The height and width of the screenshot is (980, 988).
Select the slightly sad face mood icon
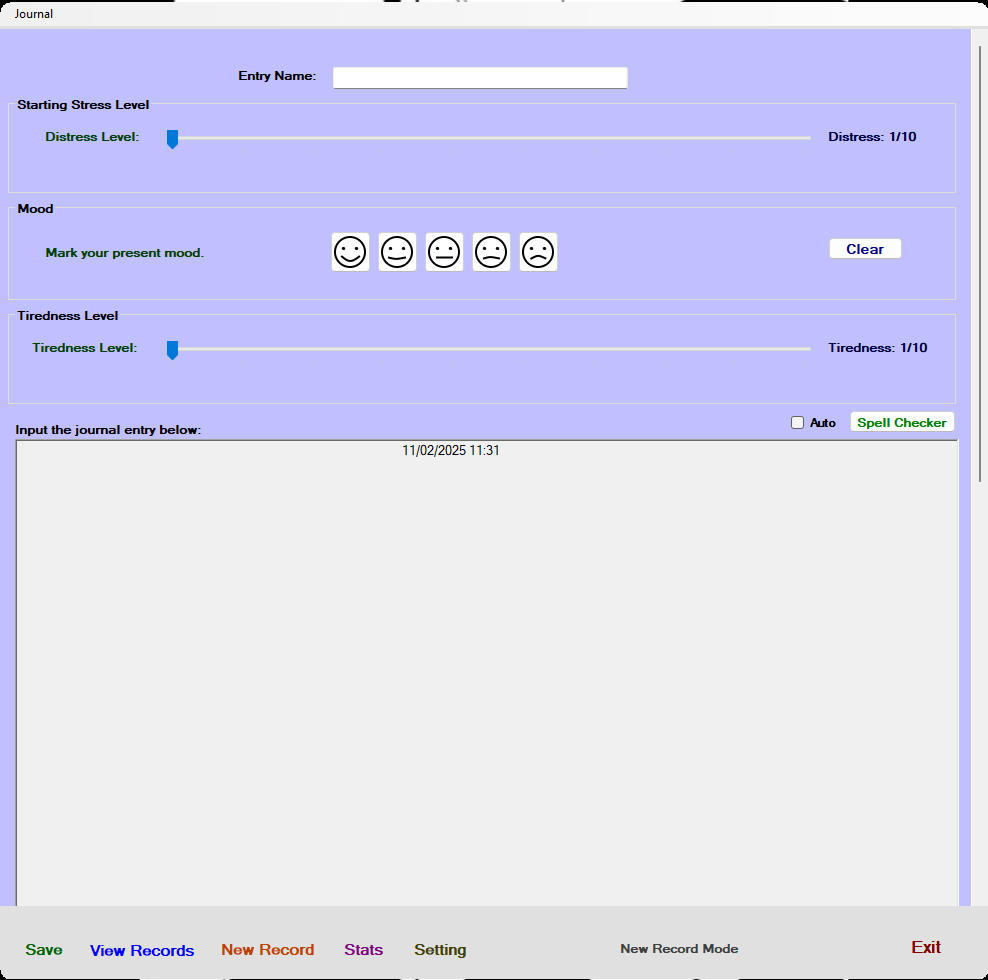(x=491, y=252)
